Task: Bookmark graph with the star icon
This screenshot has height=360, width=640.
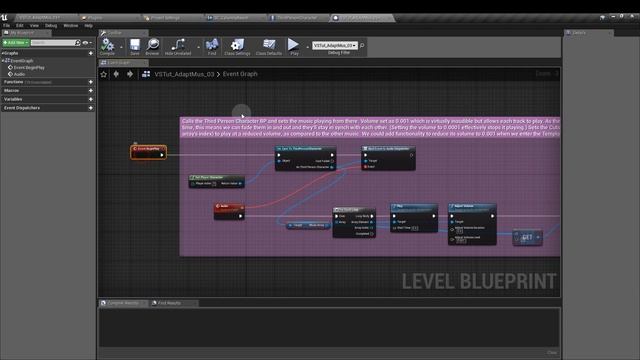Action: (x=104, y=74)
